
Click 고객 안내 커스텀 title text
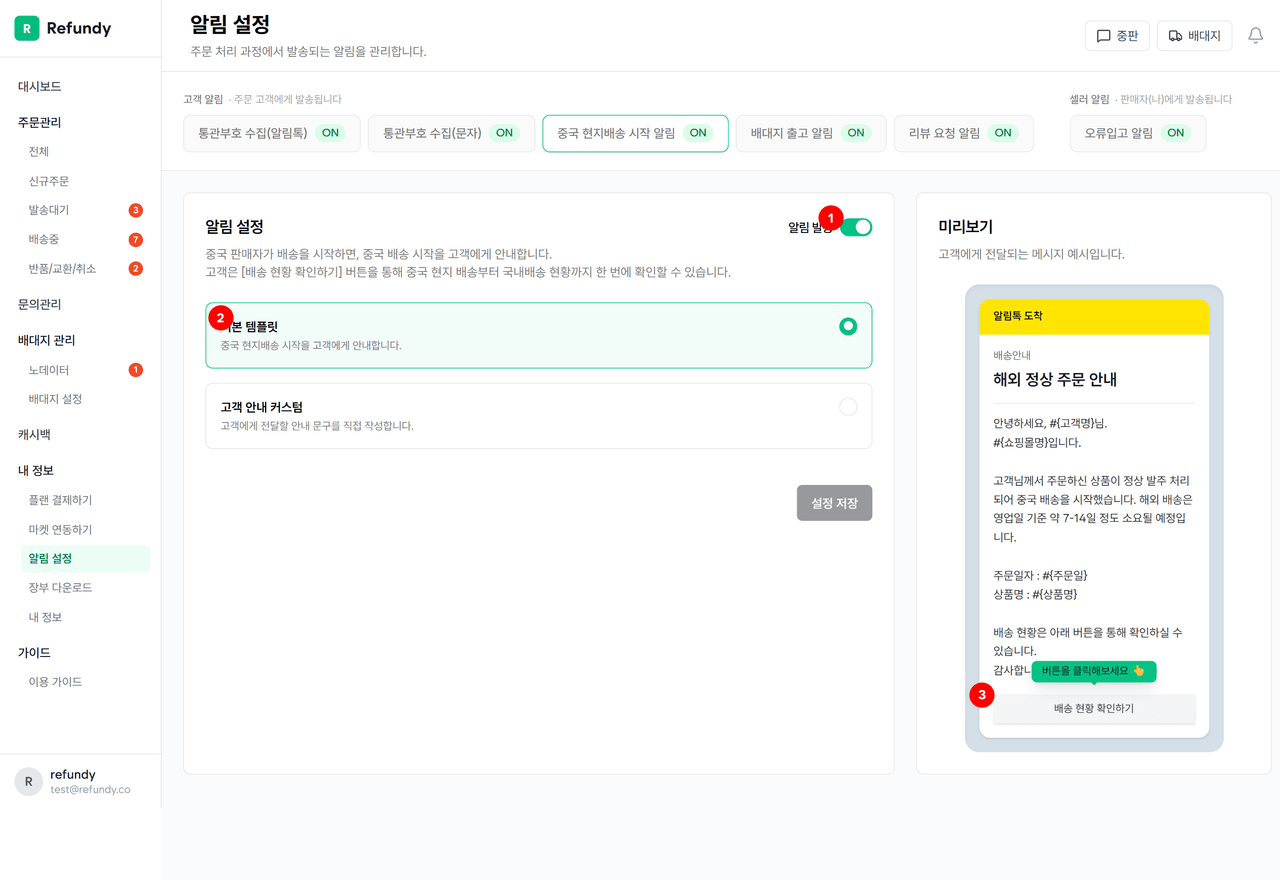coord(261,407)
